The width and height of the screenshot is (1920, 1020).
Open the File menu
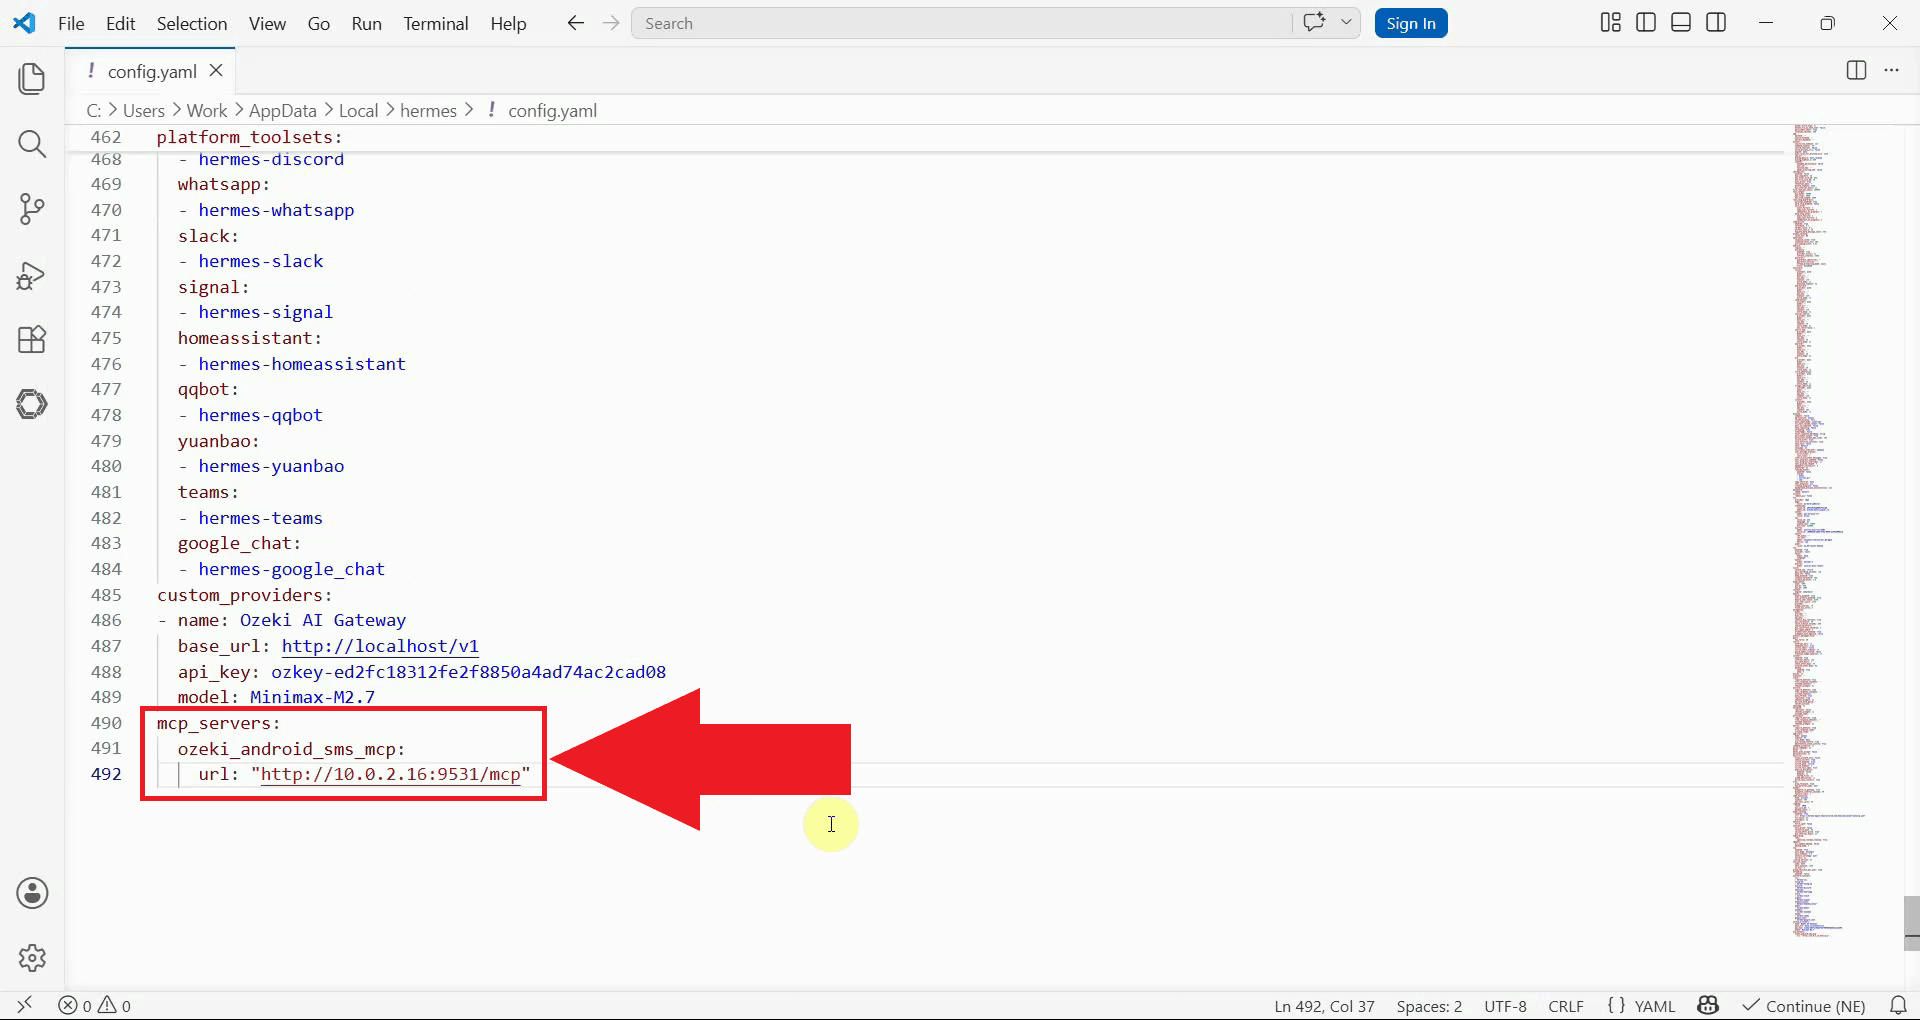[71, 23]
